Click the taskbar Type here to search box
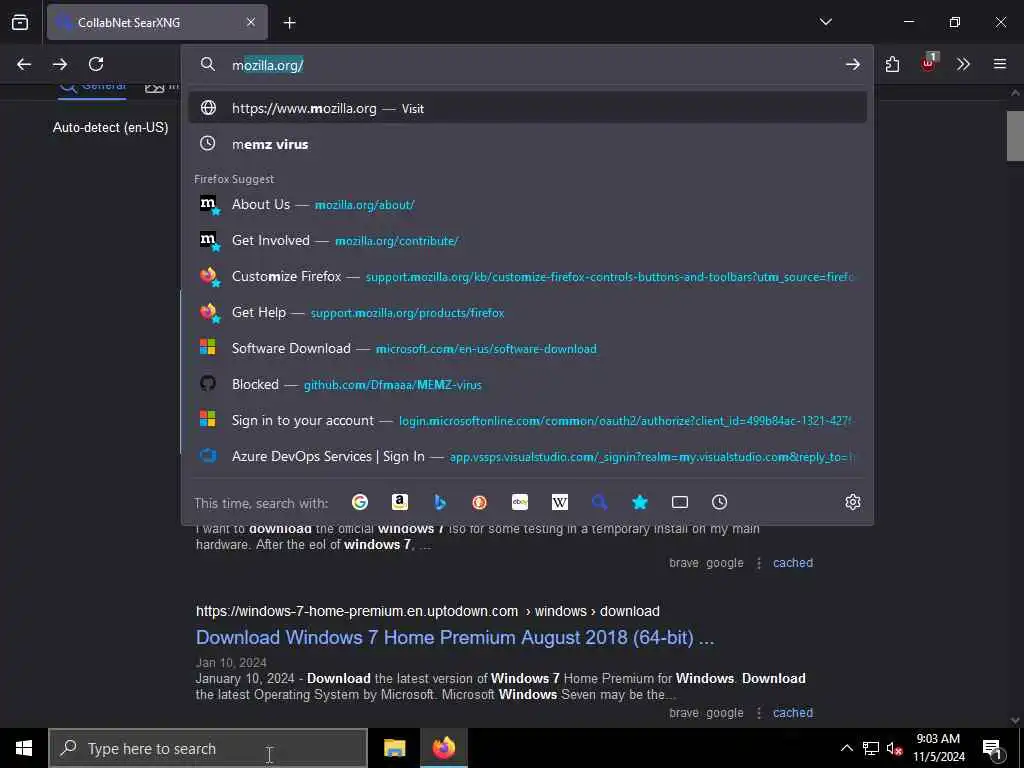Screen dimensions: 1024x768 pos(208,748)
